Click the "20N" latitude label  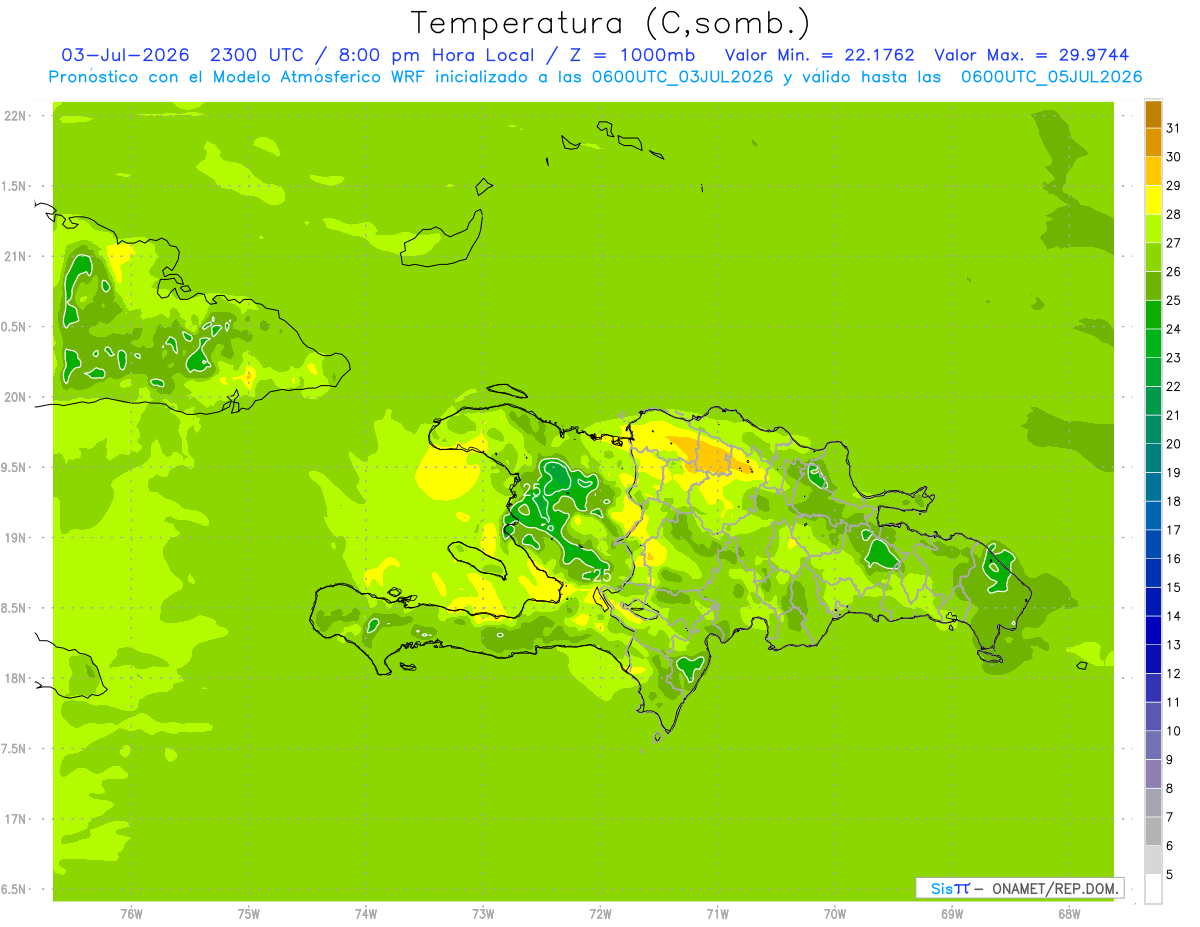tap(14, 397)
